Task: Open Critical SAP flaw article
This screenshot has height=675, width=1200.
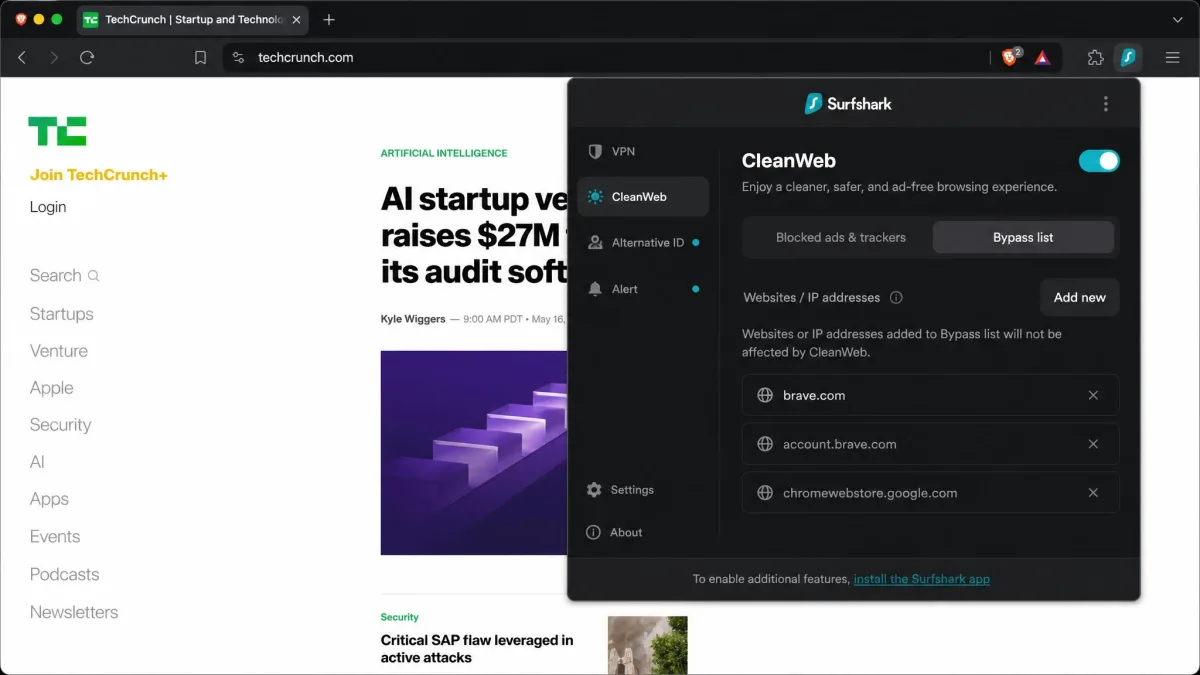Action: (x=477, y=648)
